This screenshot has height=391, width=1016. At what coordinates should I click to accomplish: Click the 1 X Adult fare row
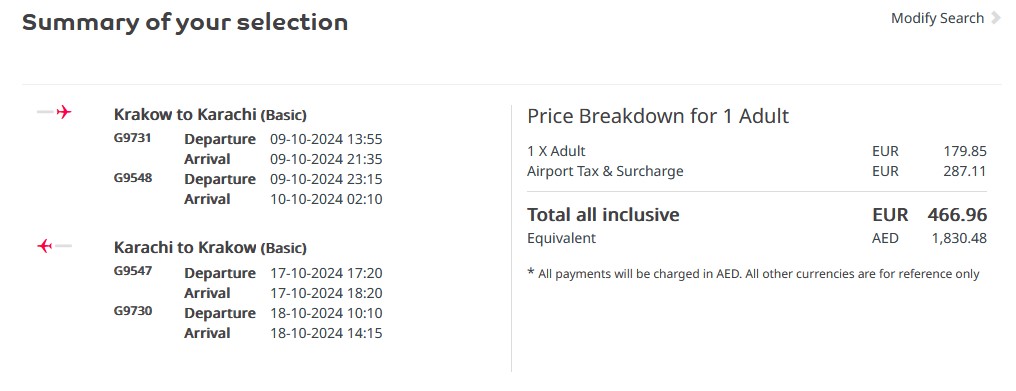pyautogui.click(x=757, y=152)
